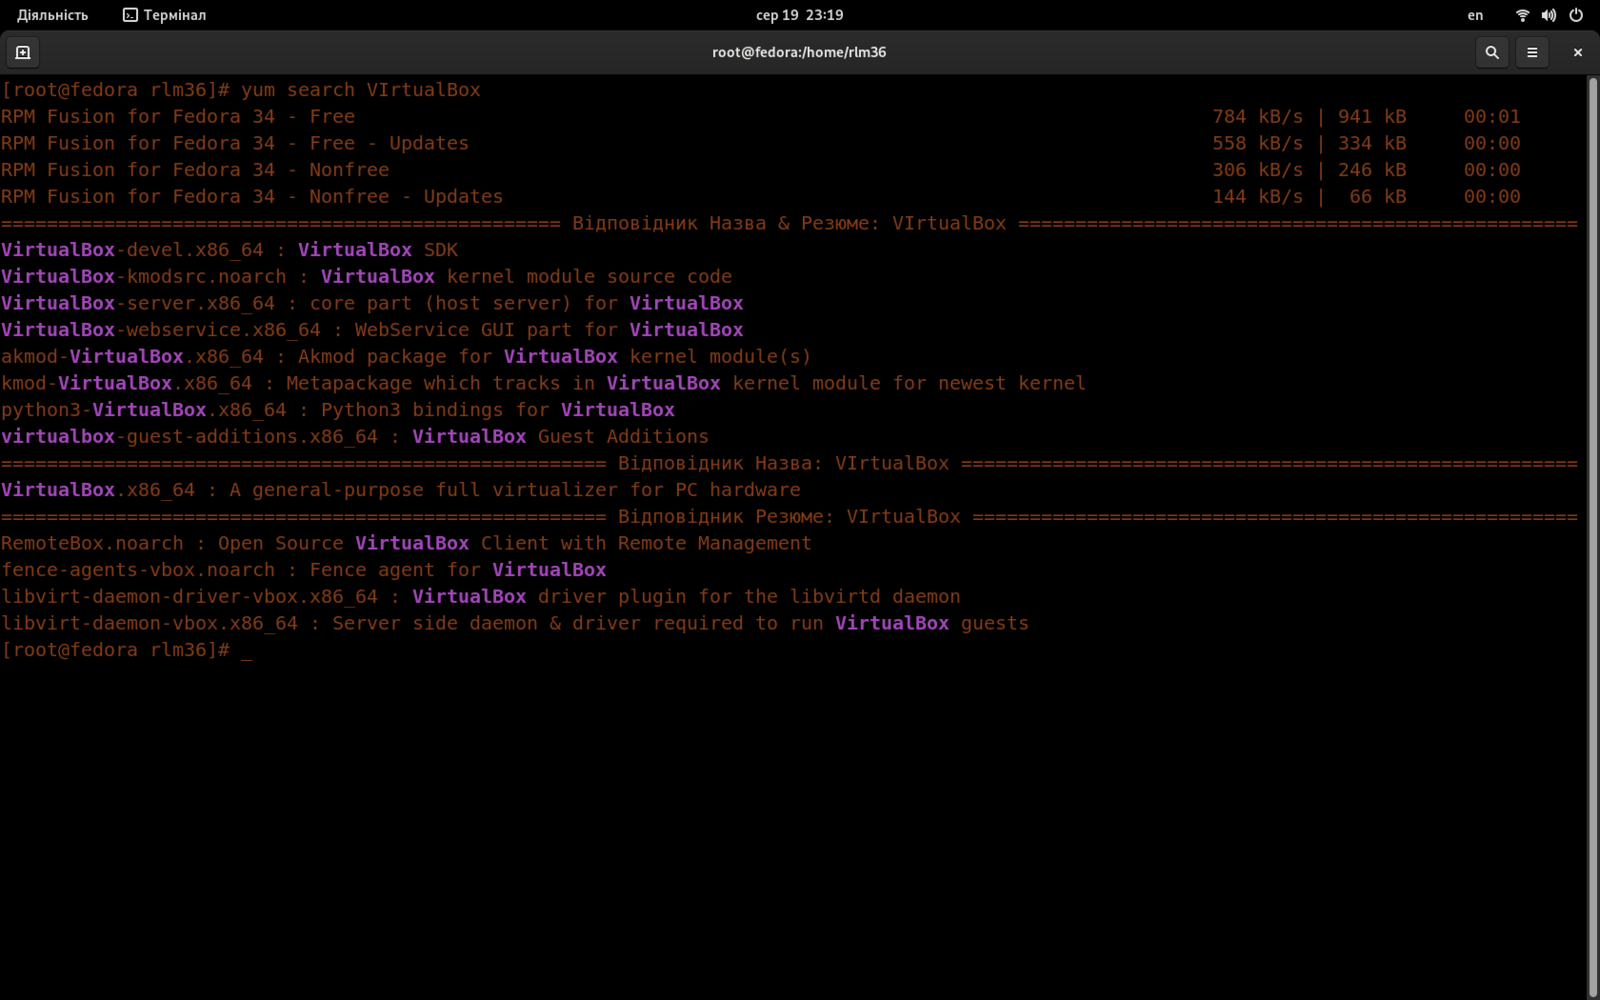Click the 'VirtualBox-kmodsrc.noarch' package name
This screenshot has width=1600, height=1000.
click(x=144, y=277)
